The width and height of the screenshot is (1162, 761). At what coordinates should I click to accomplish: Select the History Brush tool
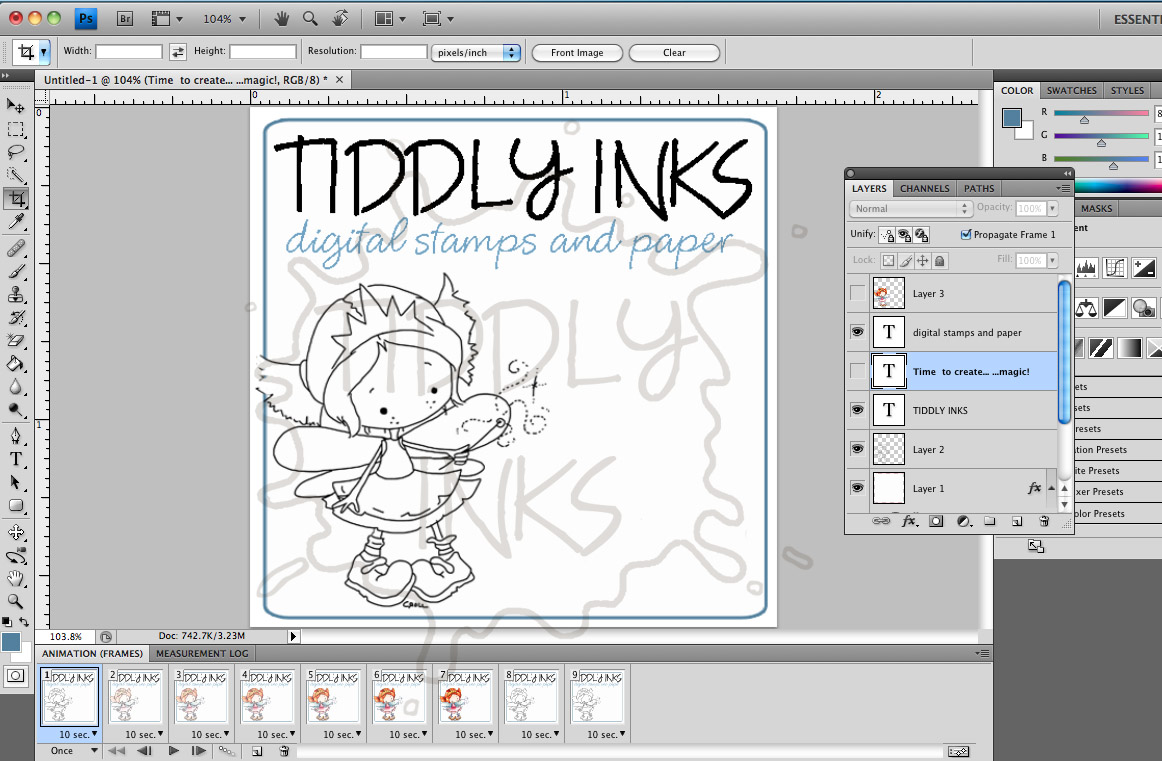tap(16, 318)
